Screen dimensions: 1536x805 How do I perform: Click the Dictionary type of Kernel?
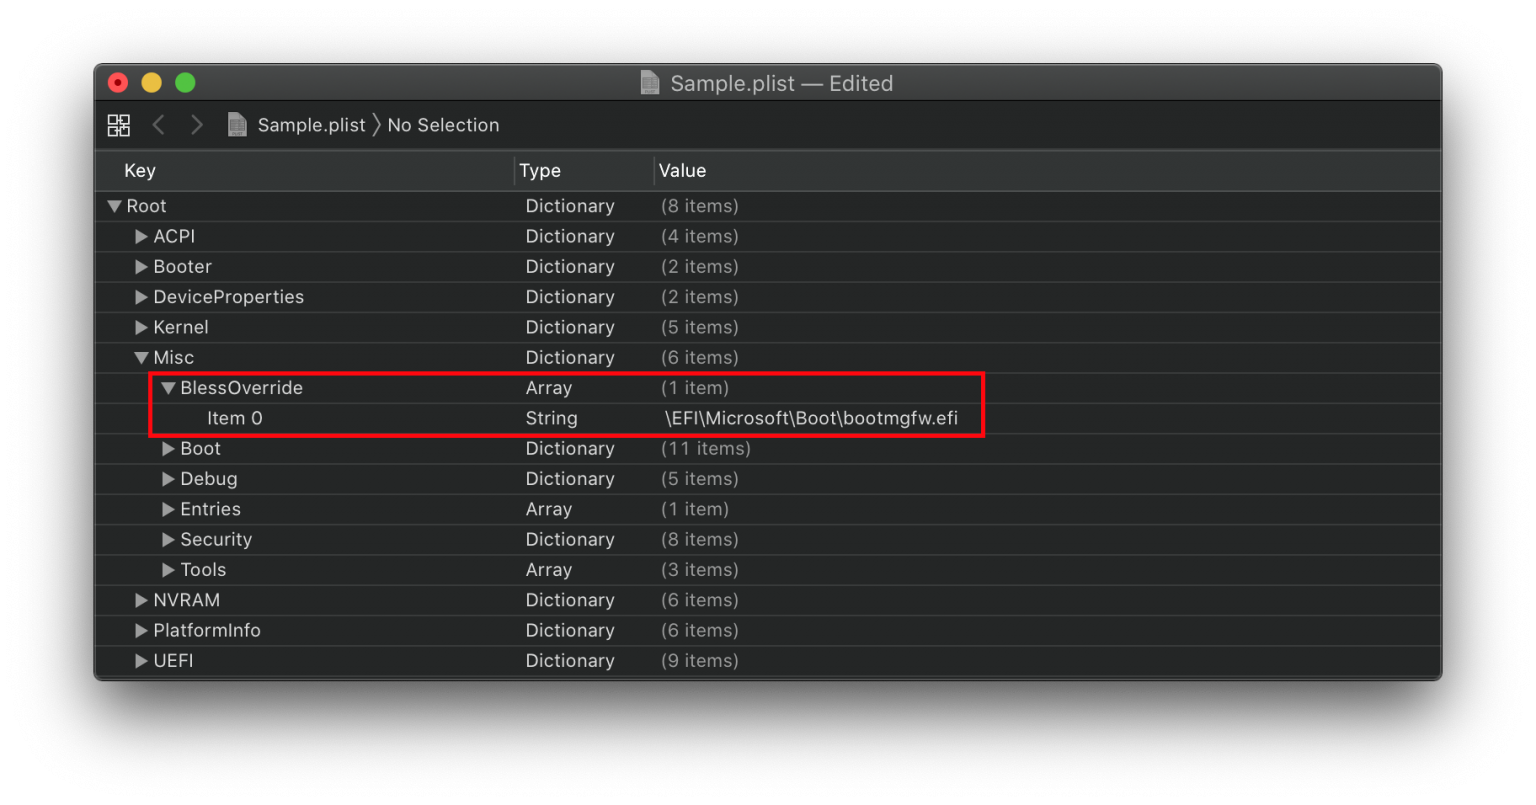pos(570,328)
